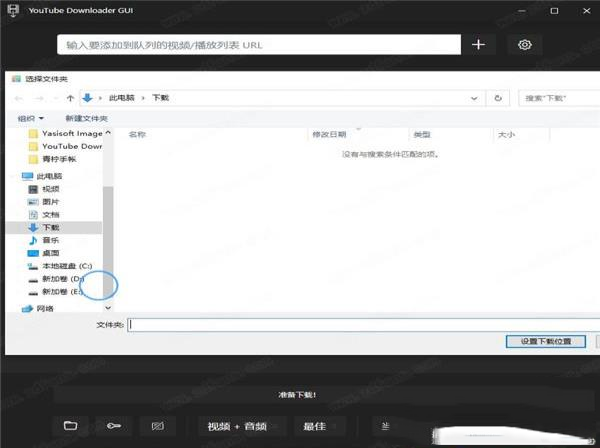600x448 pixels.
Task: Select 音乐 folder in sidebar
Action: (50, 240)
